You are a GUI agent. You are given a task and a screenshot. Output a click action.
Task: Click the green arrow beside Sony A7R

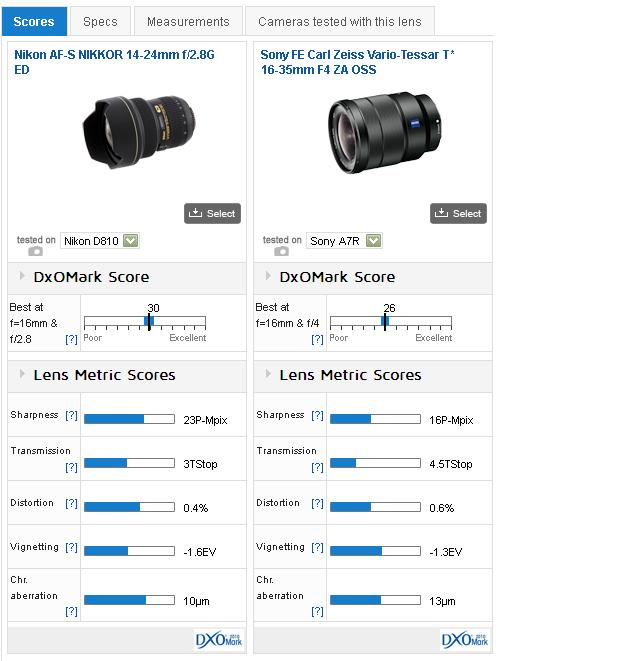click(x=374, y=241)
